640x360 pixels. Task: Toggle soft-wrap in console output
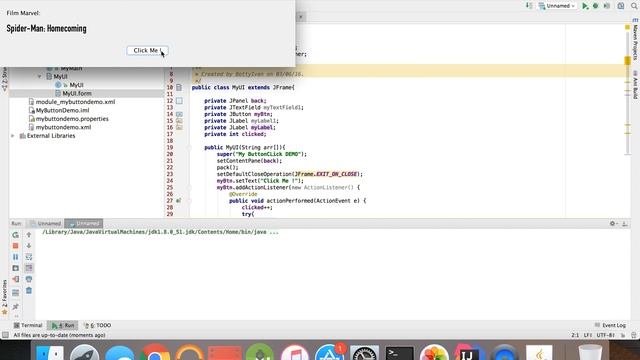point(29,257)
